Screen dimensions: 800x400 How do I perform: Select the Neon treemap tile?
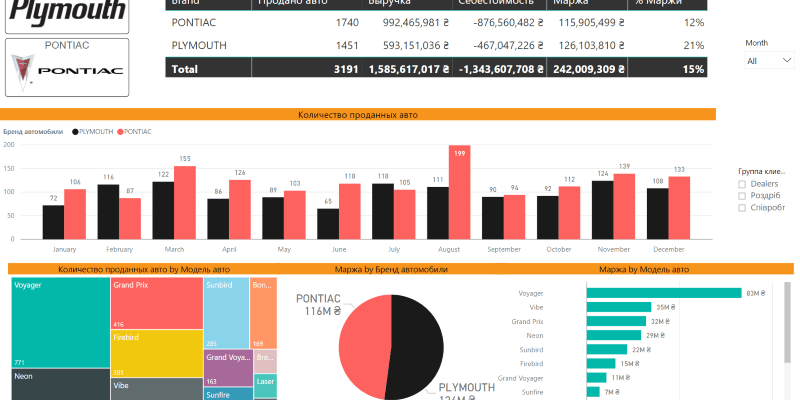61,385
